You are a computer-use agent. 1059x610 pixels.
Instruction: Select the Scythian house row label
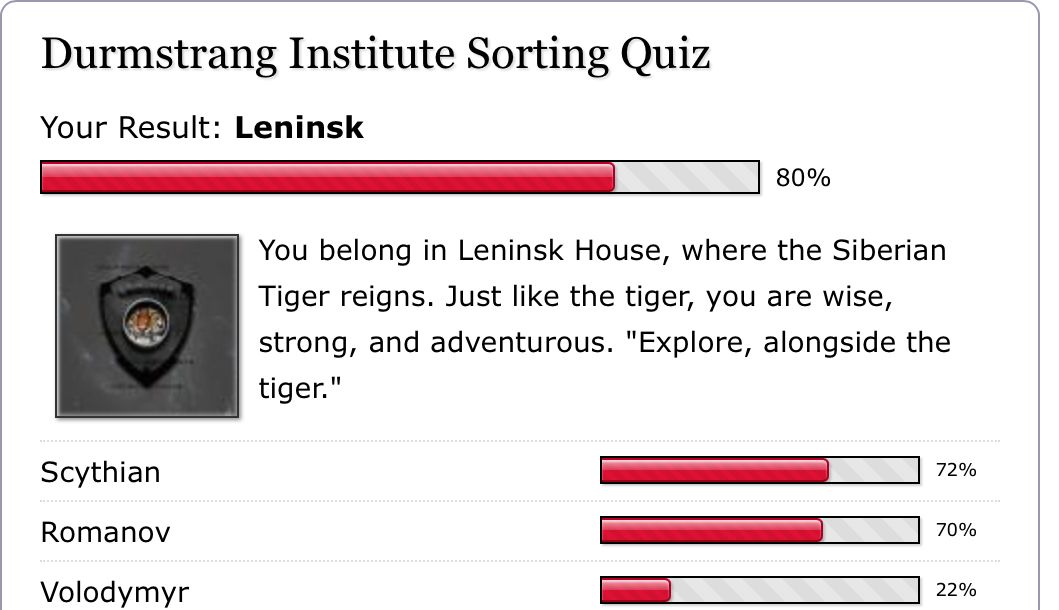(101, 472)
